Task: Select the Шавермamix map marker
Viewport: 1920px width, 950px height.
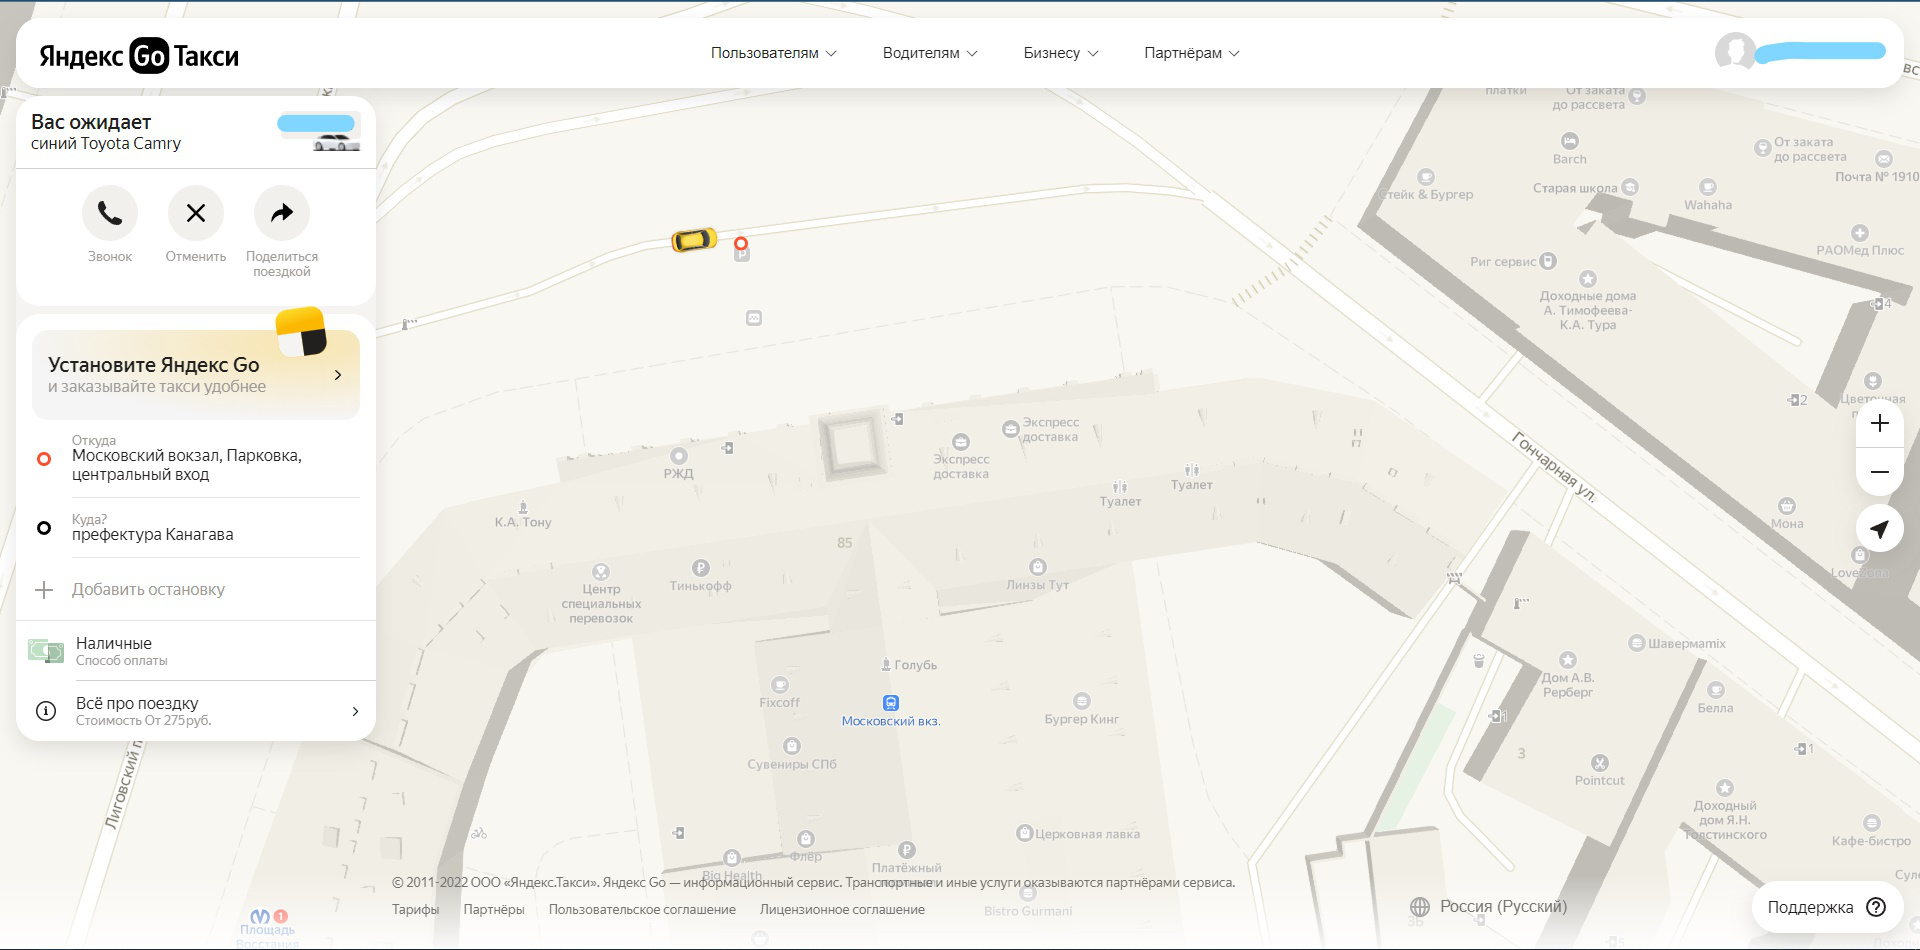Action: coord(1637,643)
